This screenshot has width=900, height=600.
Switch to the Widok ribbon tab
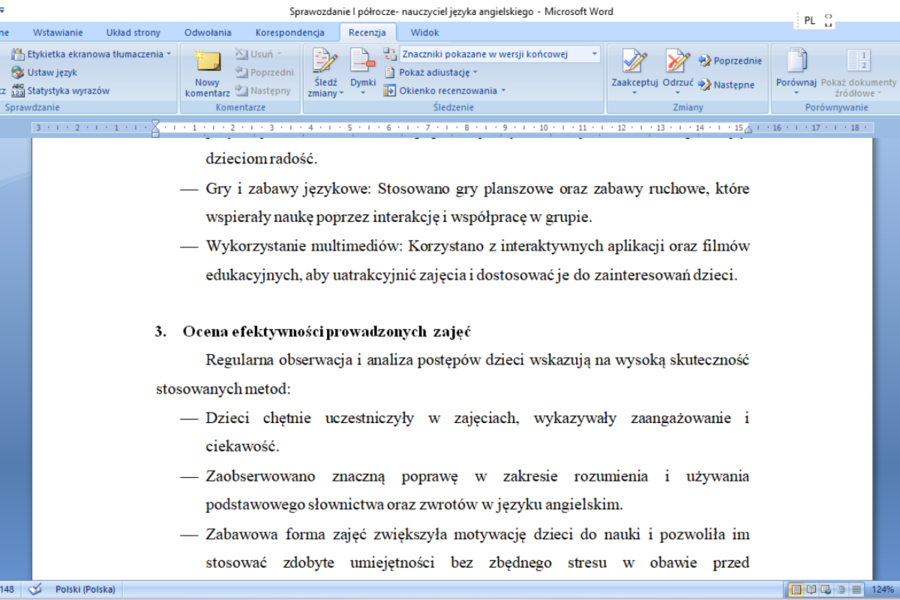[425, 31]
